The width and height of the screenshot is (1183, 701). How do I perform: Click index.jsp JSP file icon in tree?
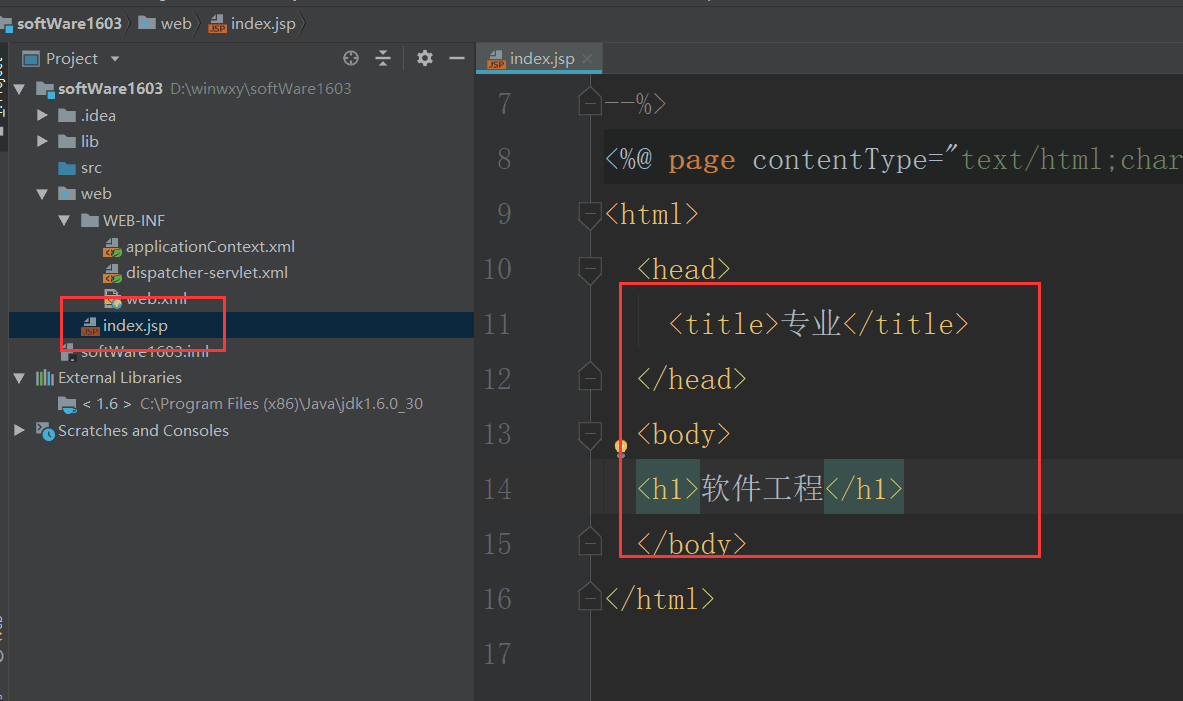pos(91,325)
